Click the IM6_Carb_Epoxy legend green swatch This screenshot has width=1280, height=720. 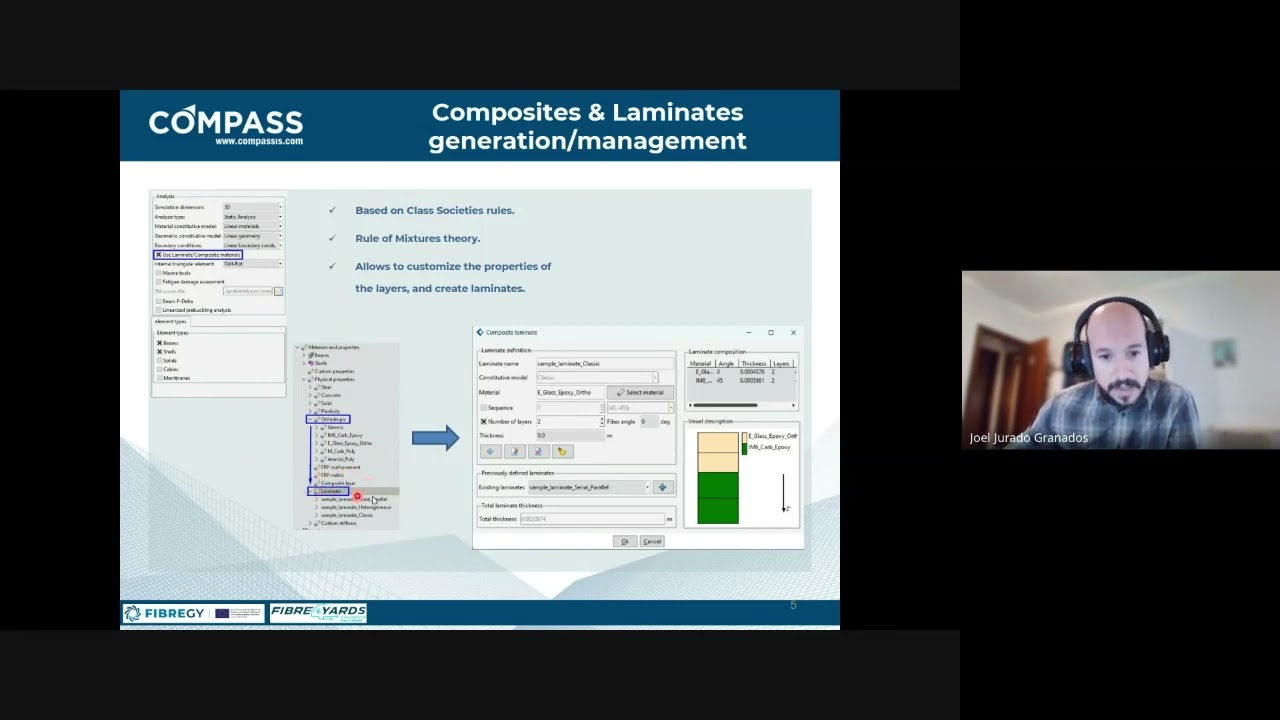pos(744,448)
